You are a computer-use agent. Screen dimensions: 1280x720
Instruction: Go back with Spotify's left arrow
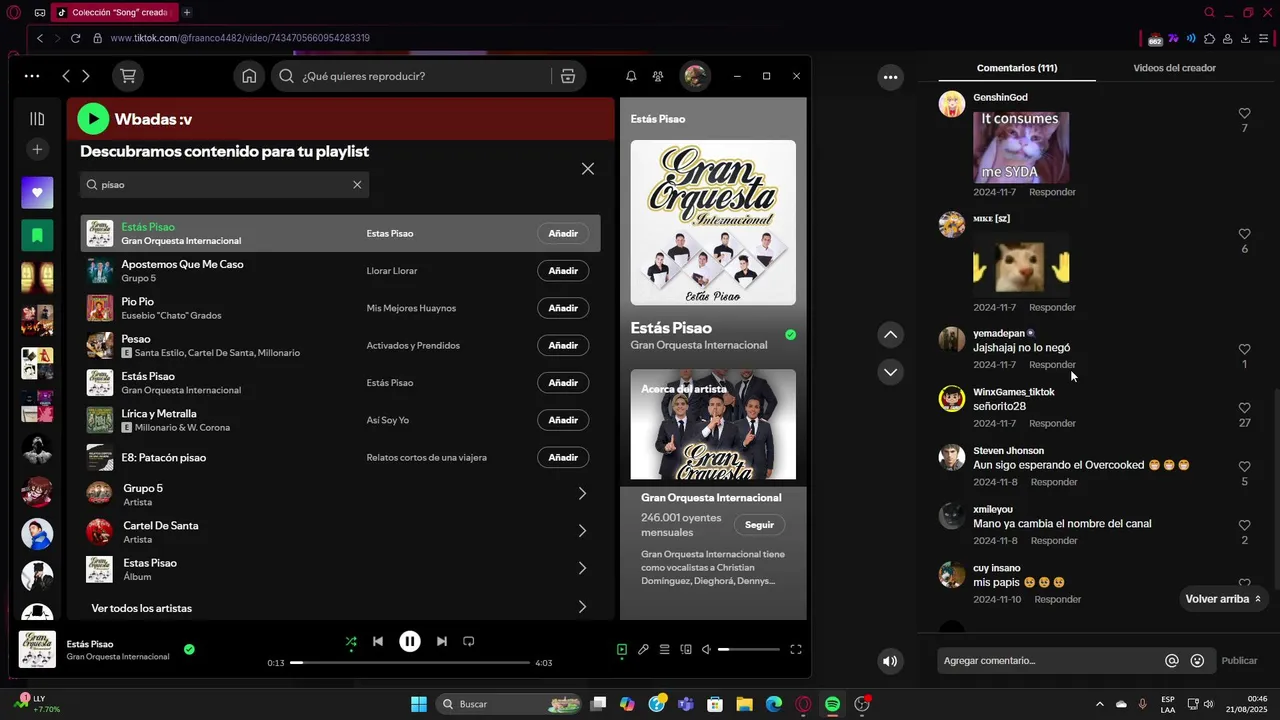(66, 76)
